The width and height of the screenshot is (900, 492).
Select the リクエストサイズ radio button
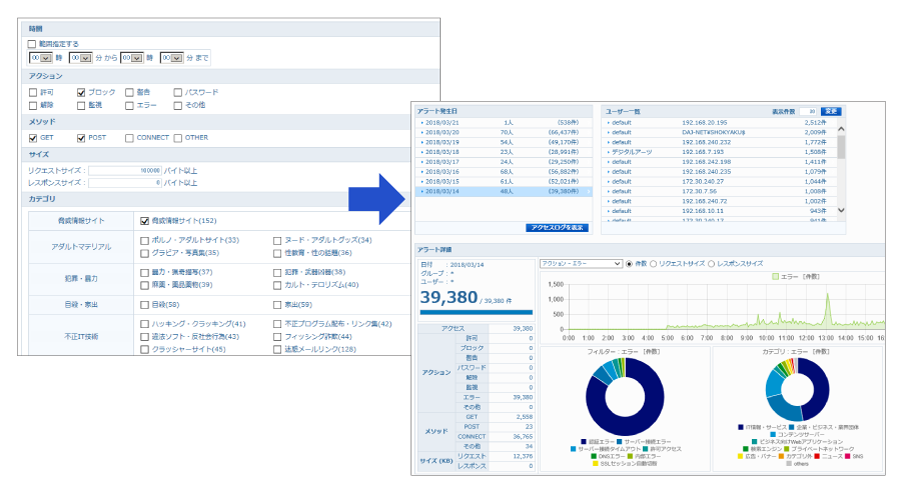coord(653,264)
